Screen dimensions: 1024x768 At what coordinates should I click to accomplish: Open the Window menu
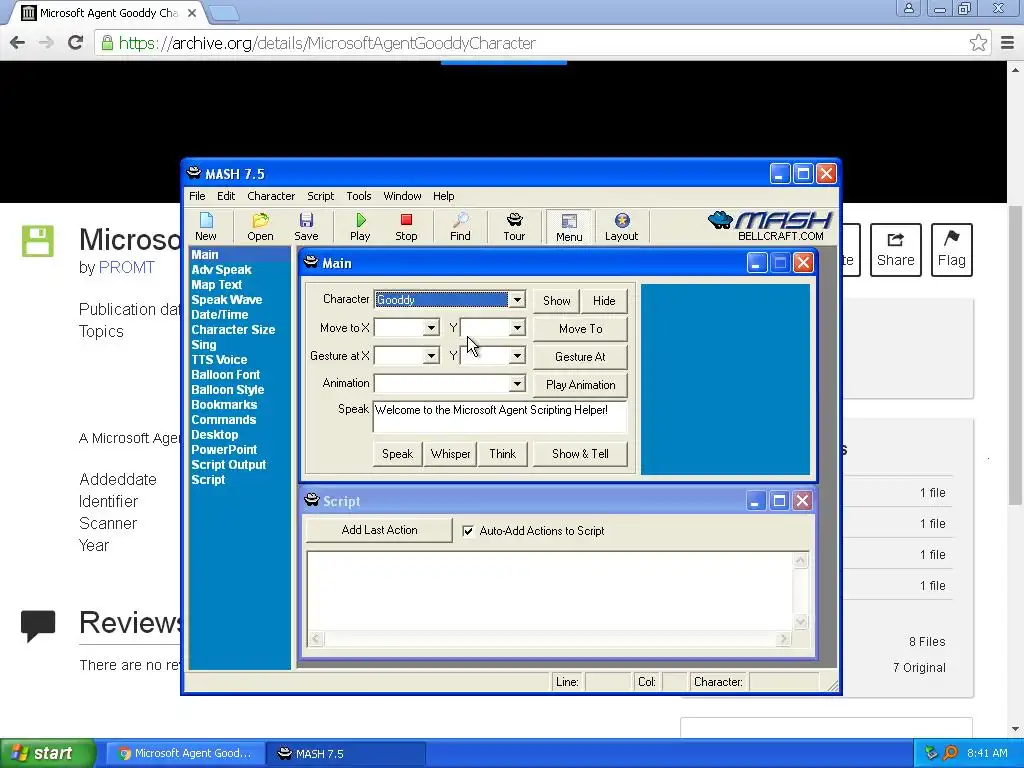pos(402,196)
